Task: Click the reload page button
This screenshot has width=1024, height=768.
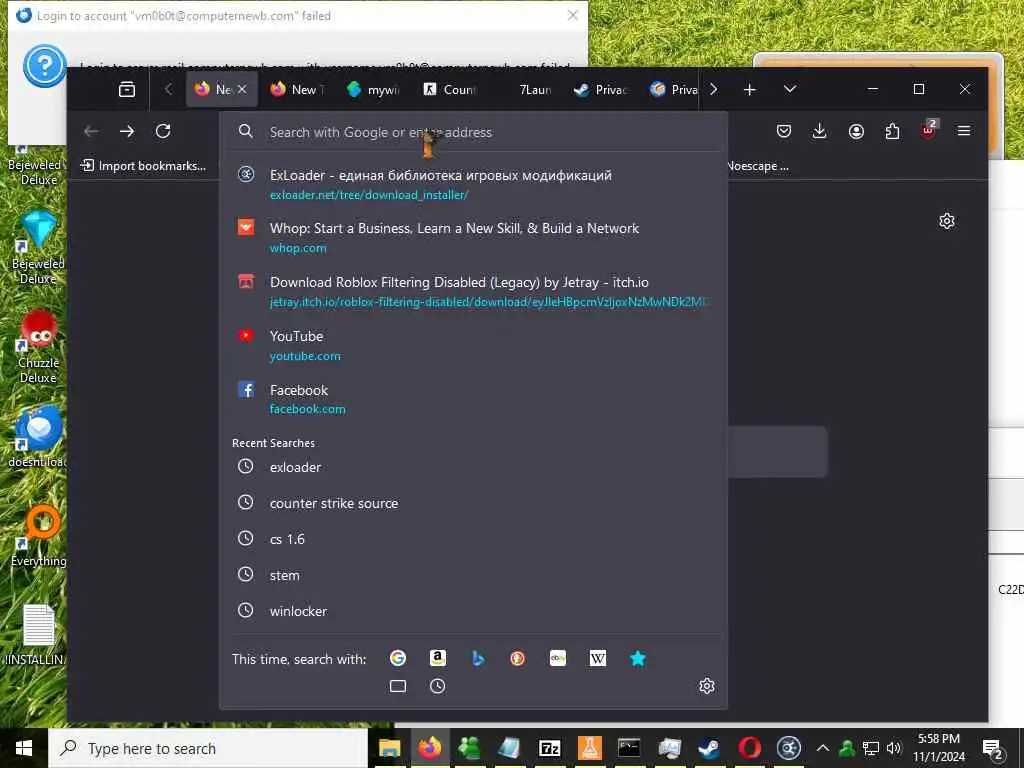Action: (x=163, y=131)
